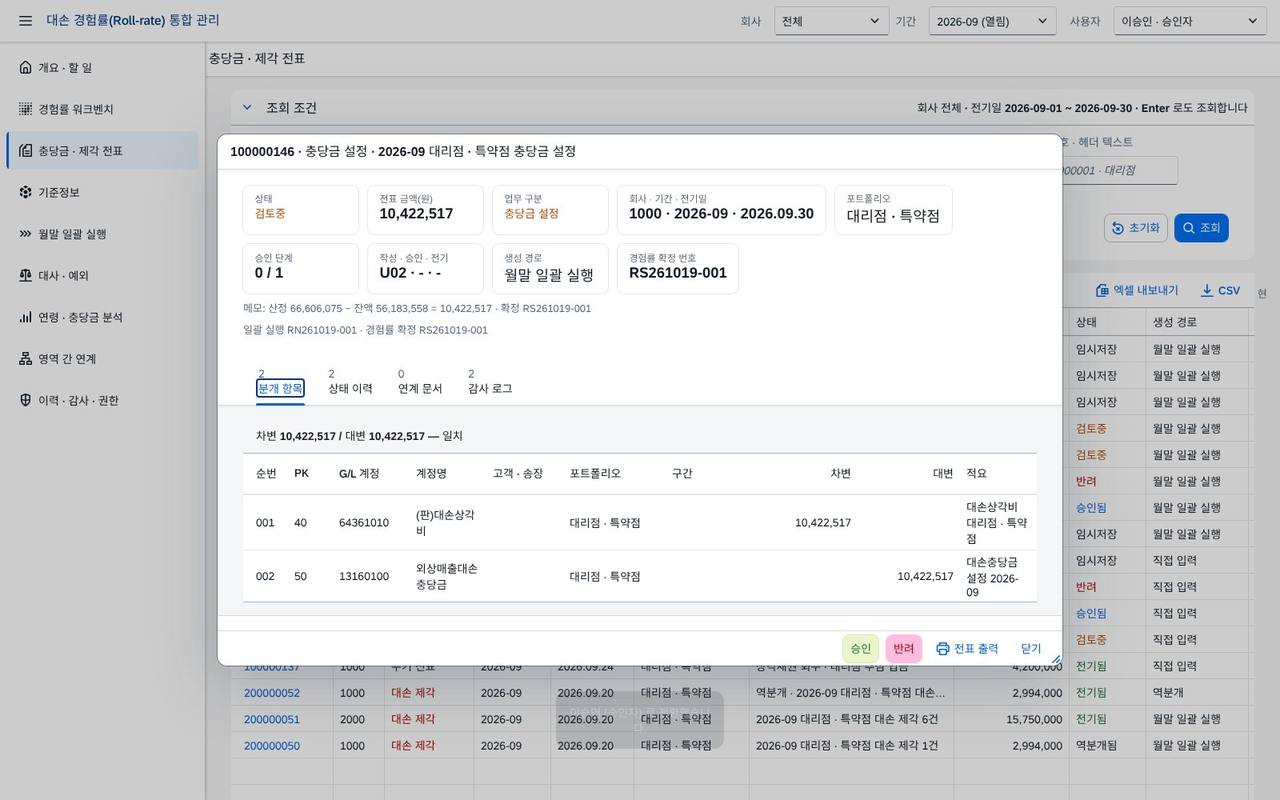
Task: Open the 대사 · 예외 scale icon
Action: (x=26, y=276)
